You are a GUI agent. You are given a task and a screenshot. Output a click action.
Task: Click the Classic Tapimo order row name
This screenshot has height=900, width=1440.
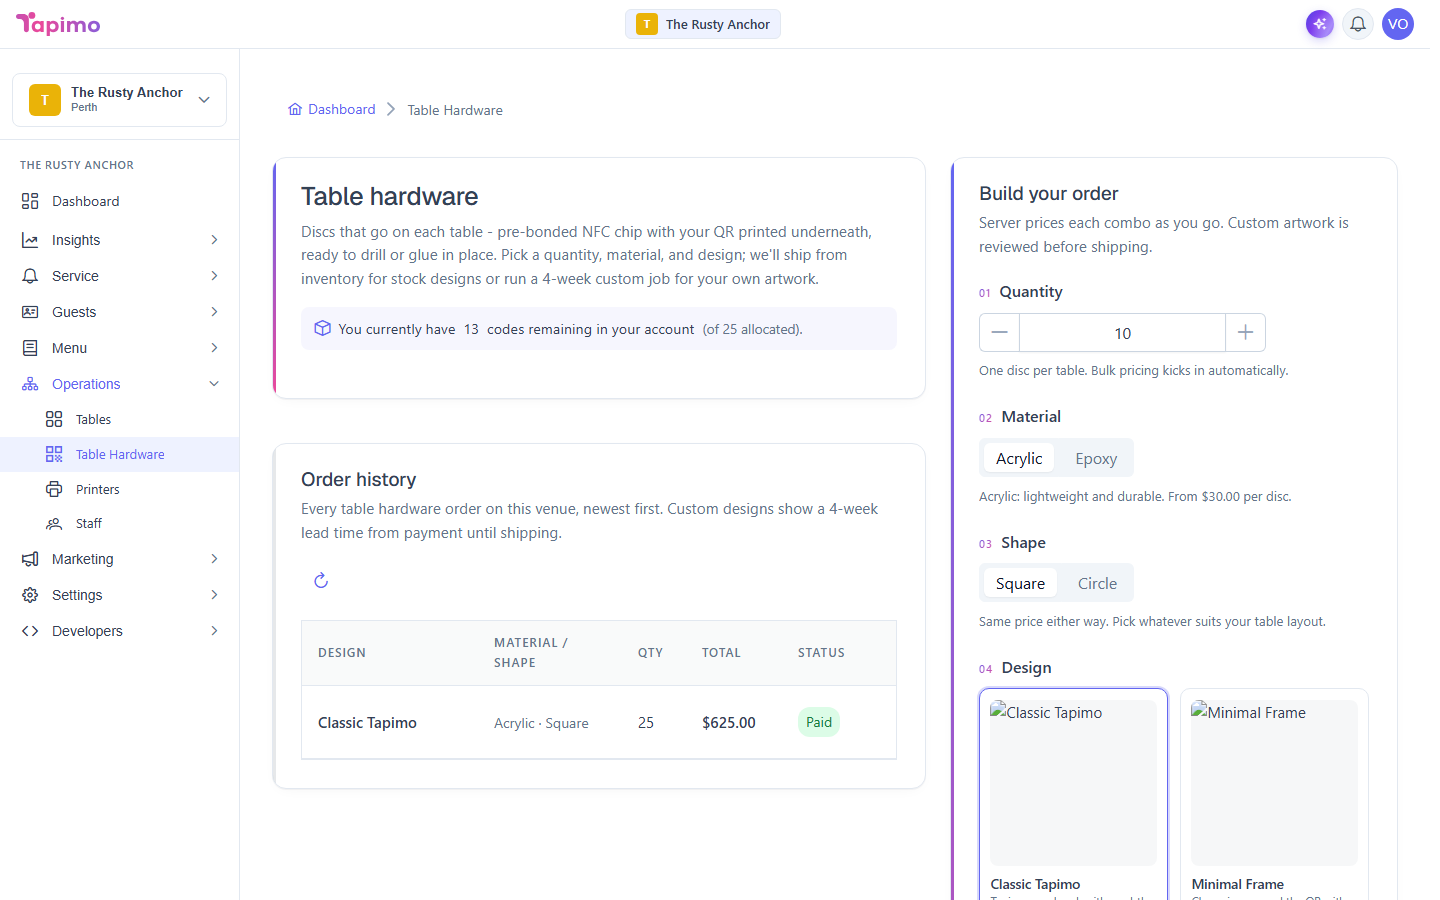(x=367, y=722)
